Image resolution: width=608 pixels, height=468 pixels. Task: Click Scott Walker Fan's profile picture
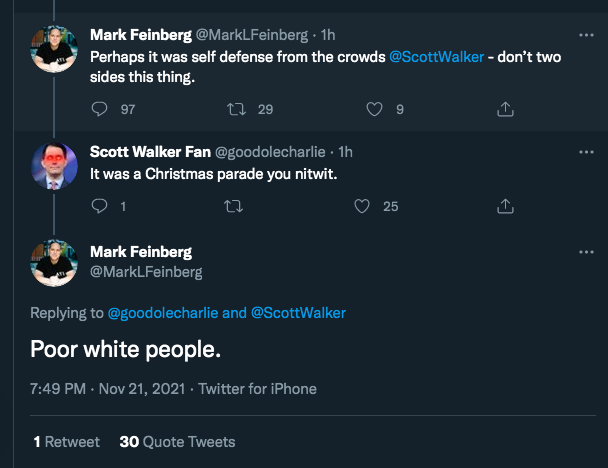[54, 167]
